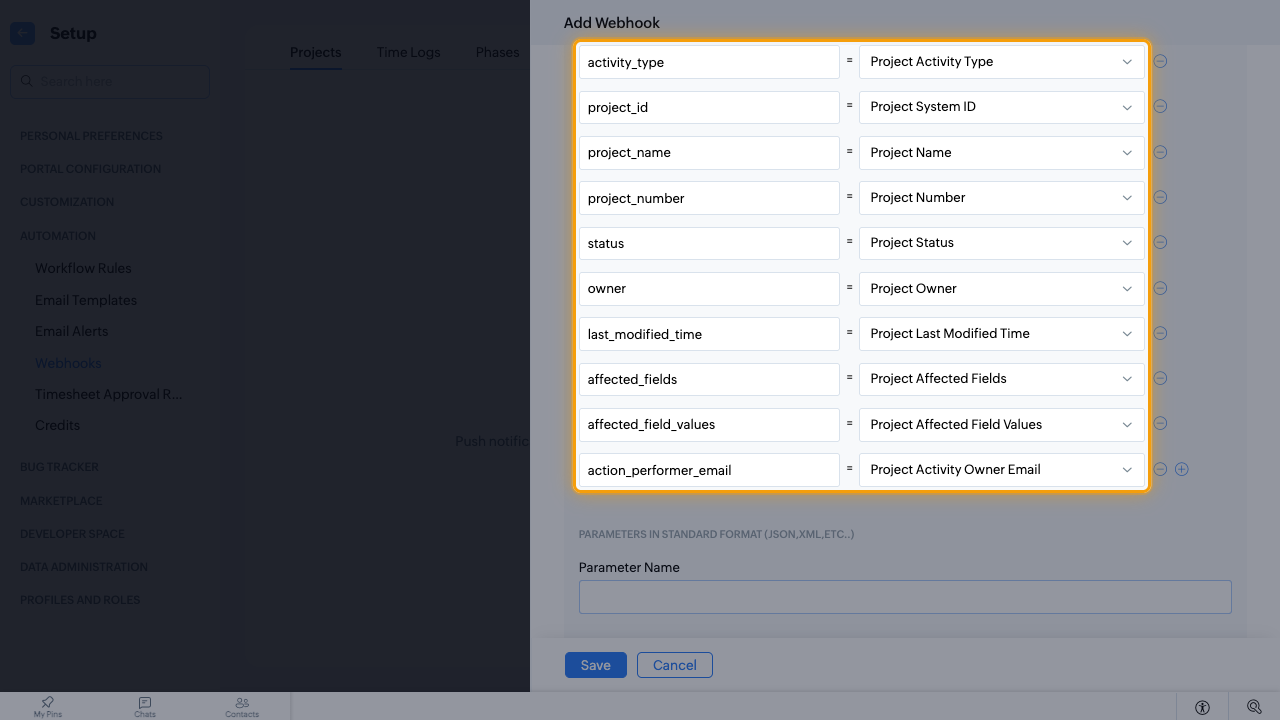Open the Project System ID dropdown
Image resolution: width=1280 pixels, height=720 pixels.
tap(1002, 107)
